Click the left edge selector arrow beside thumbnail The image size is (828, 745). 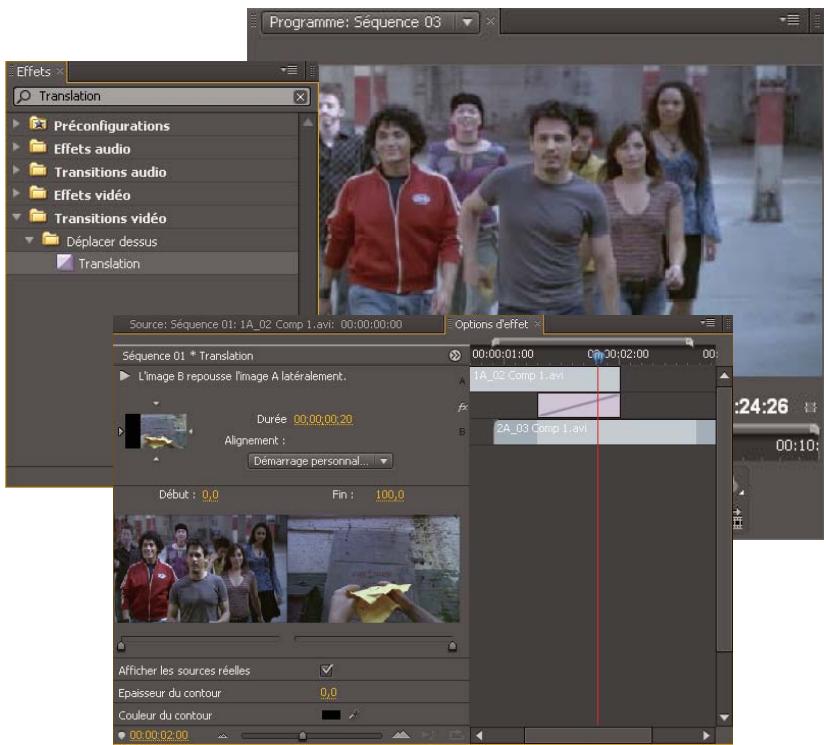click(120, 431)
